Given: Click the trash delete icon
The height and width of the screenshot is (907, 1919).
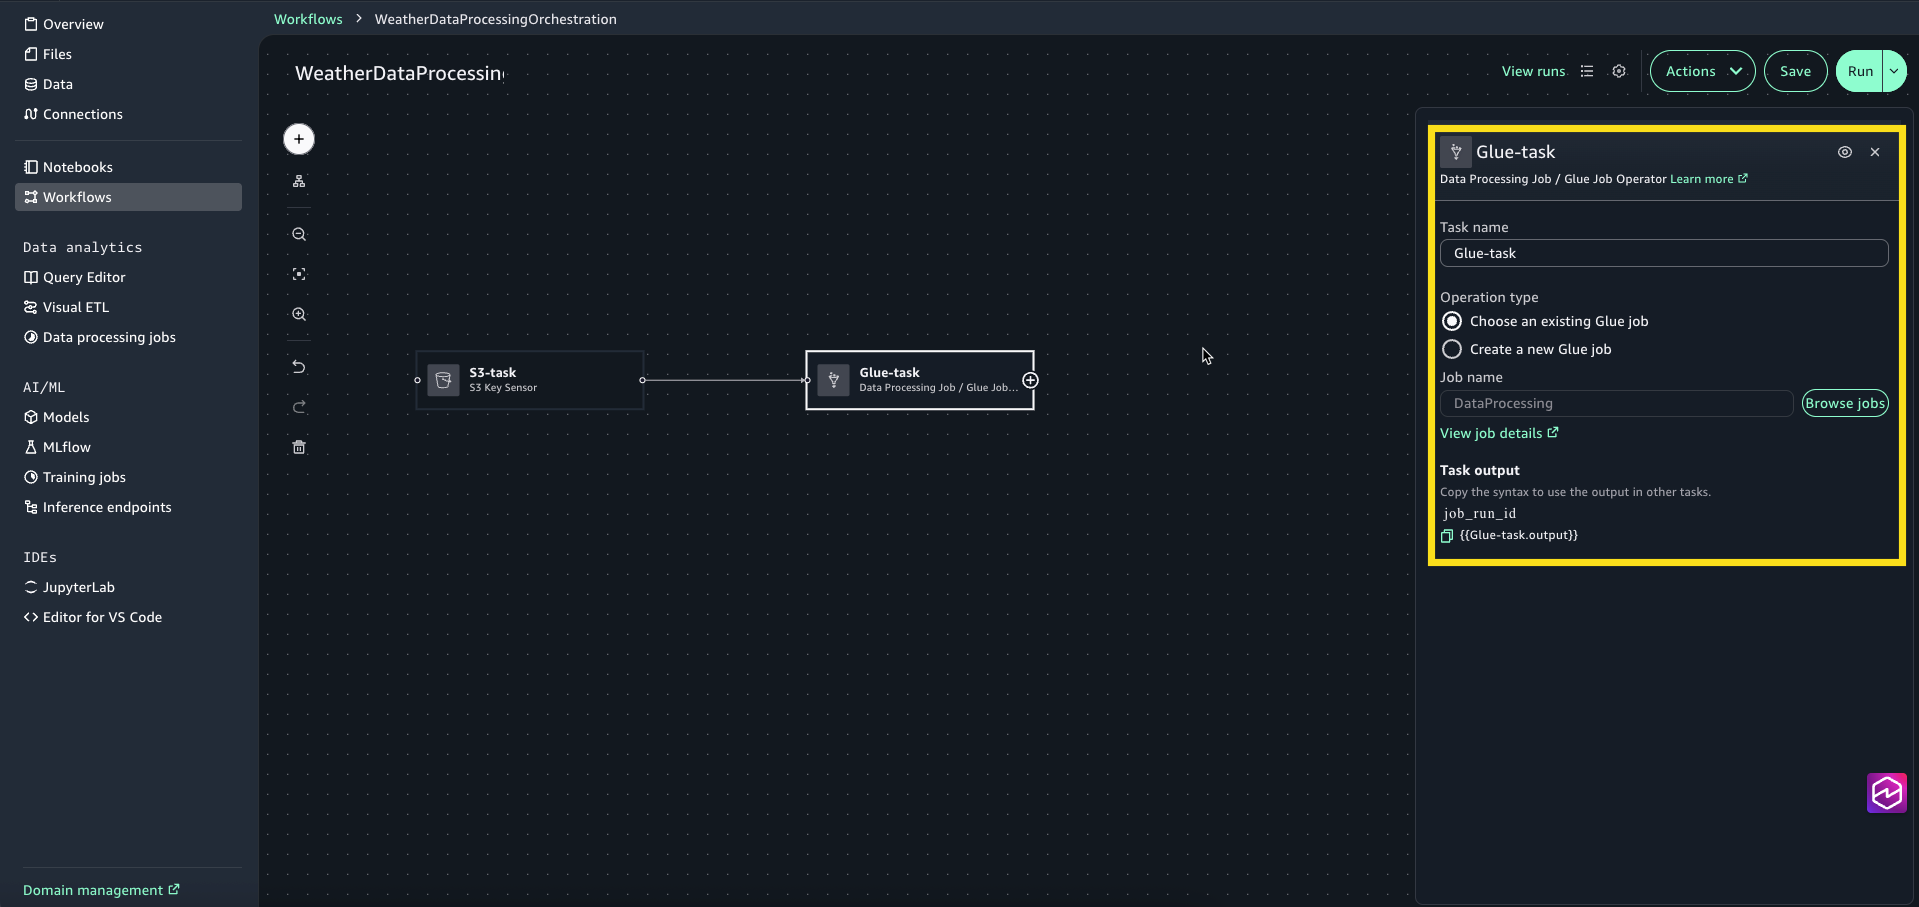Looking at the screenshot, I should point(299,447).
